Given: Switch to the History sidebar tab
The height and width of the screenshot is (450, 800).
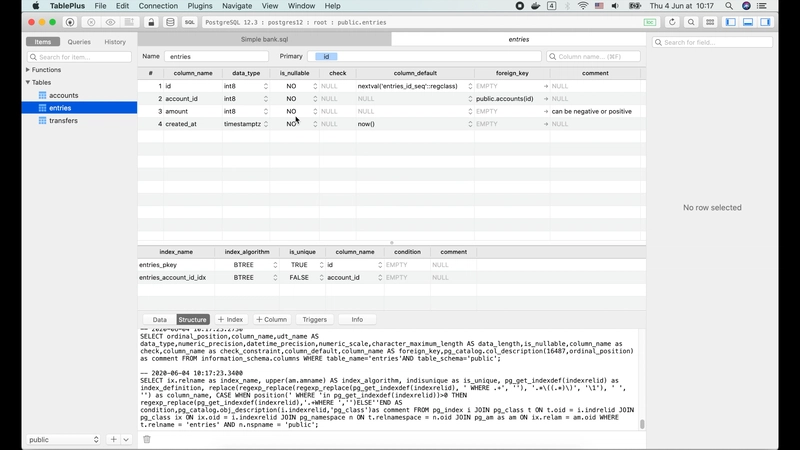Looking at the screenshot, I should click(x=115, y=42).
